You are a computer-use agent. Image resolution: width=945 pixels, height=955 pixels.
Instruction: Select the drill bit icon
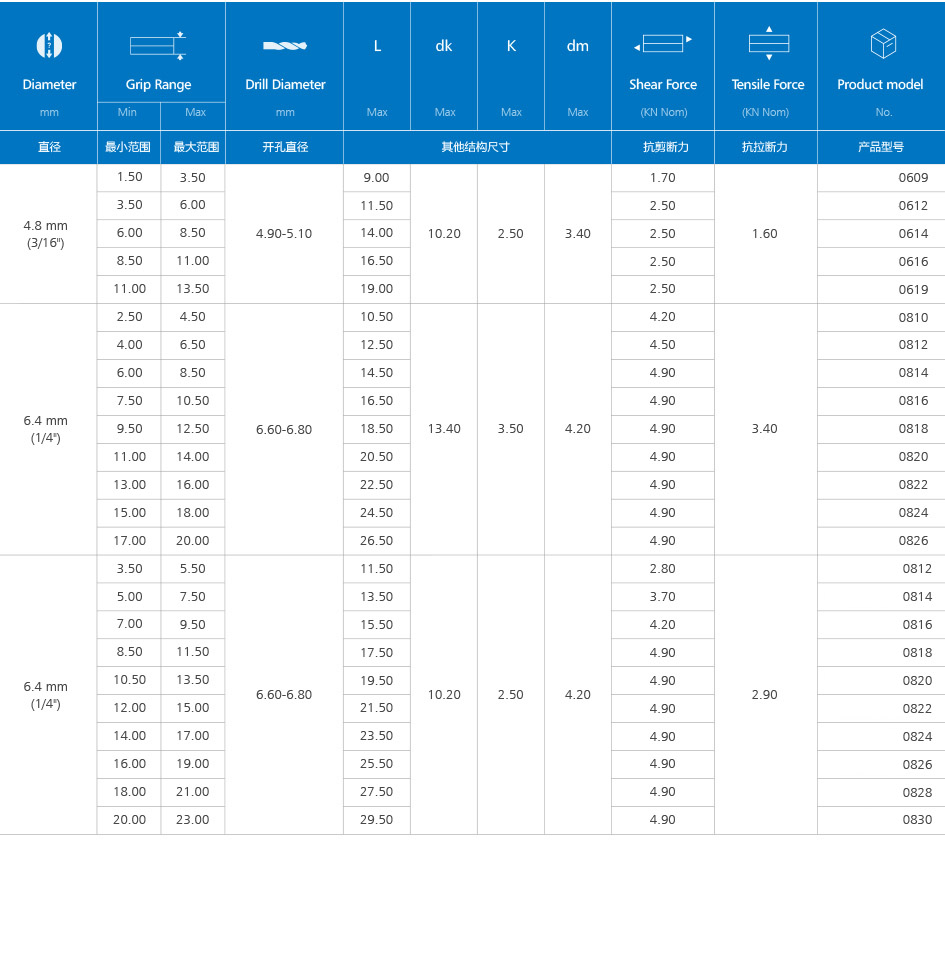285,45
